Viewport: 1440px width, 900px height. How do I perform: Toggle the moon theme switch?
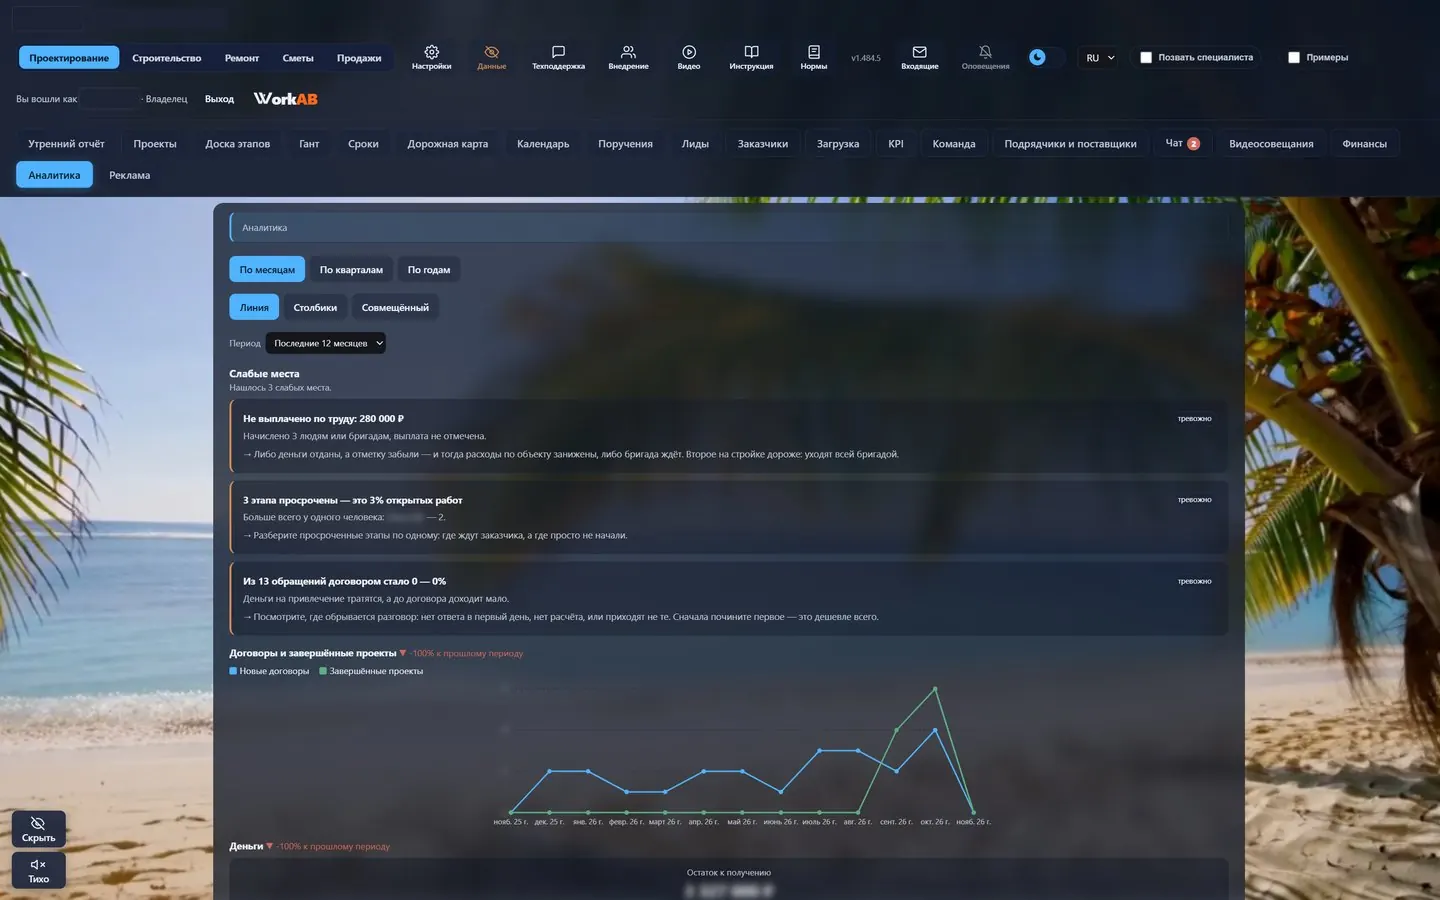1045,57
